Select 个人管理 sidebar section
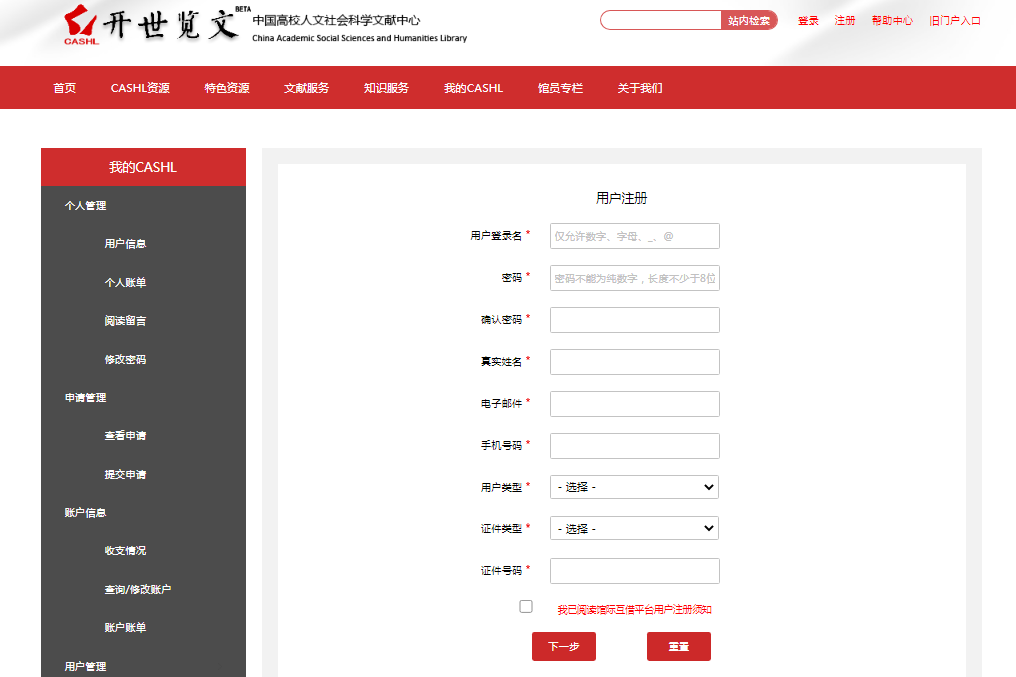The width and height of the screenshot is (1016, 677). [x=86, y=205]
